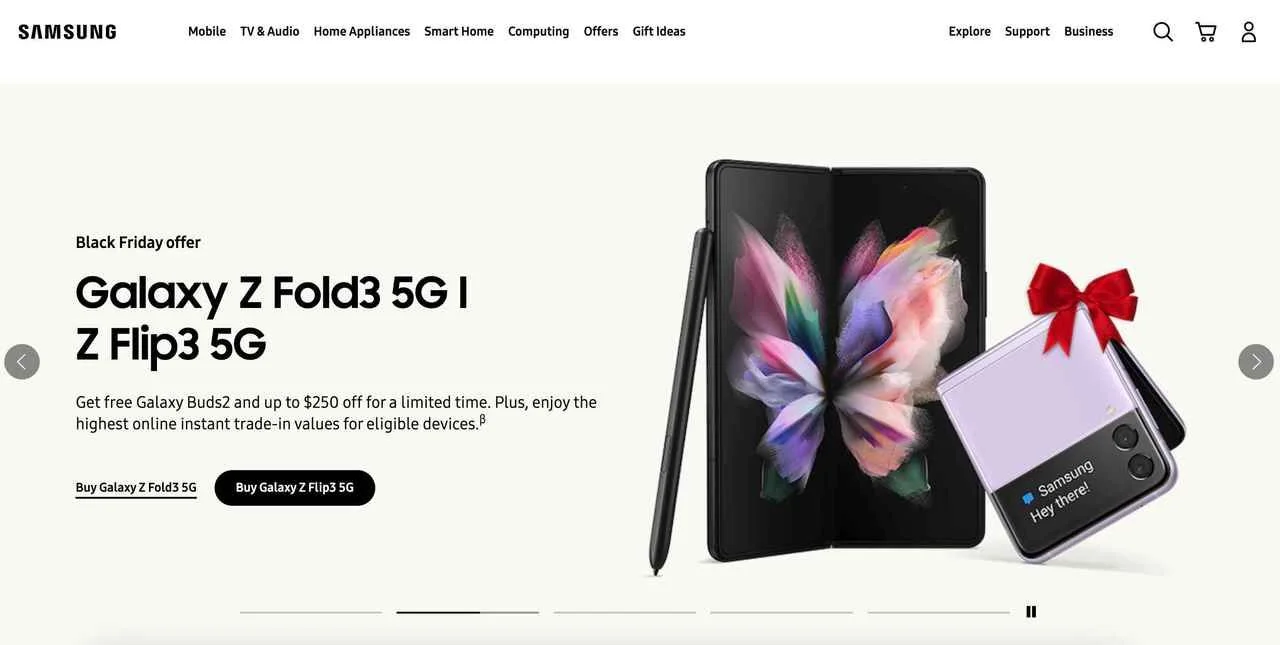The width and height of the screenshot is (1280, 645).
Task: Select the first carousel slide indicator
Action: tap(311, 612)
